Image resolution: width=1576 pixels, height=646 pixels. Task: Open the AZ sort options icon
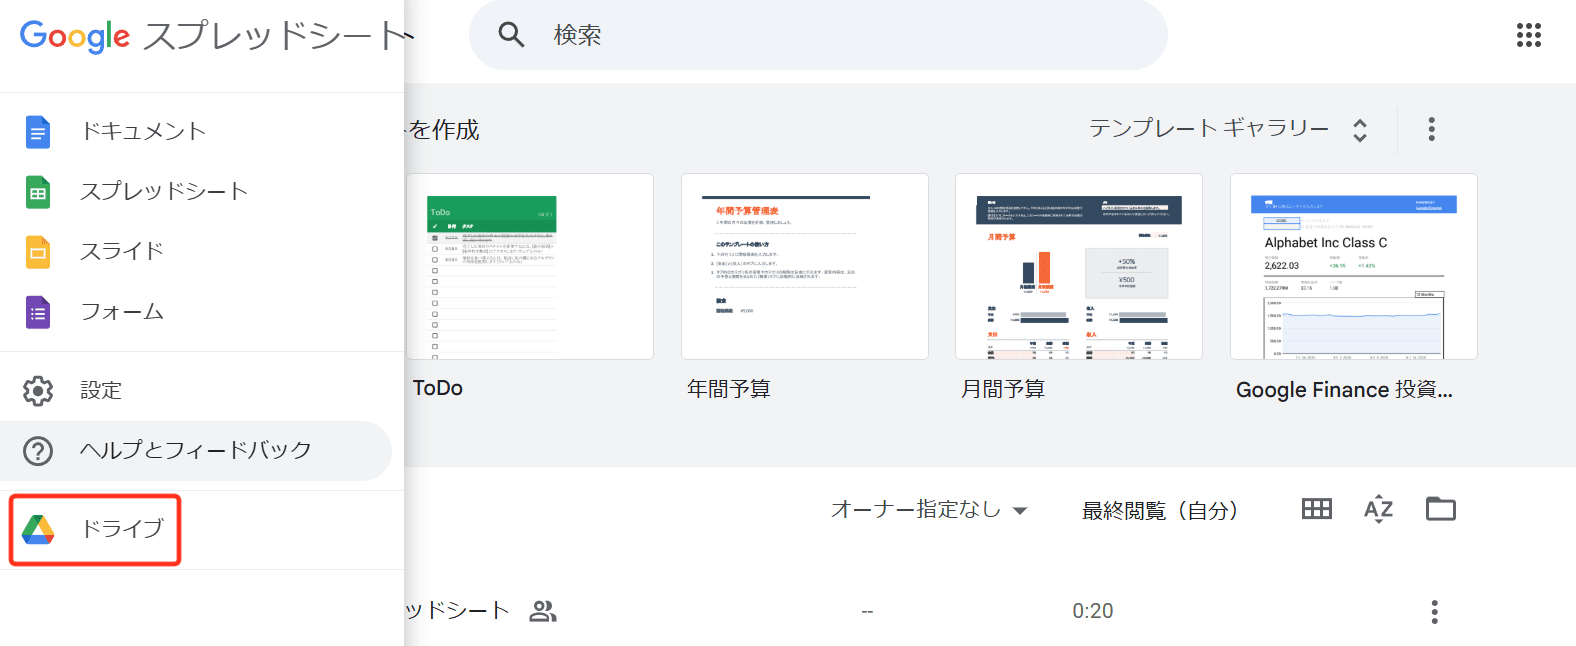click(x=1378, y=509)
